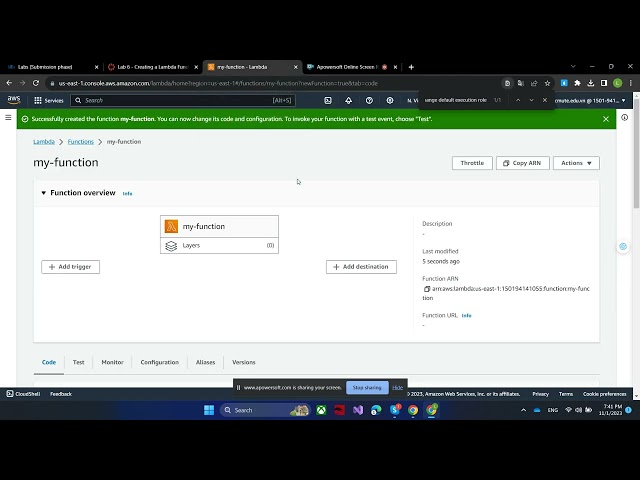Click the Lambda icon in the my-function box
The image size is (640, 480).
pos(171,226)
